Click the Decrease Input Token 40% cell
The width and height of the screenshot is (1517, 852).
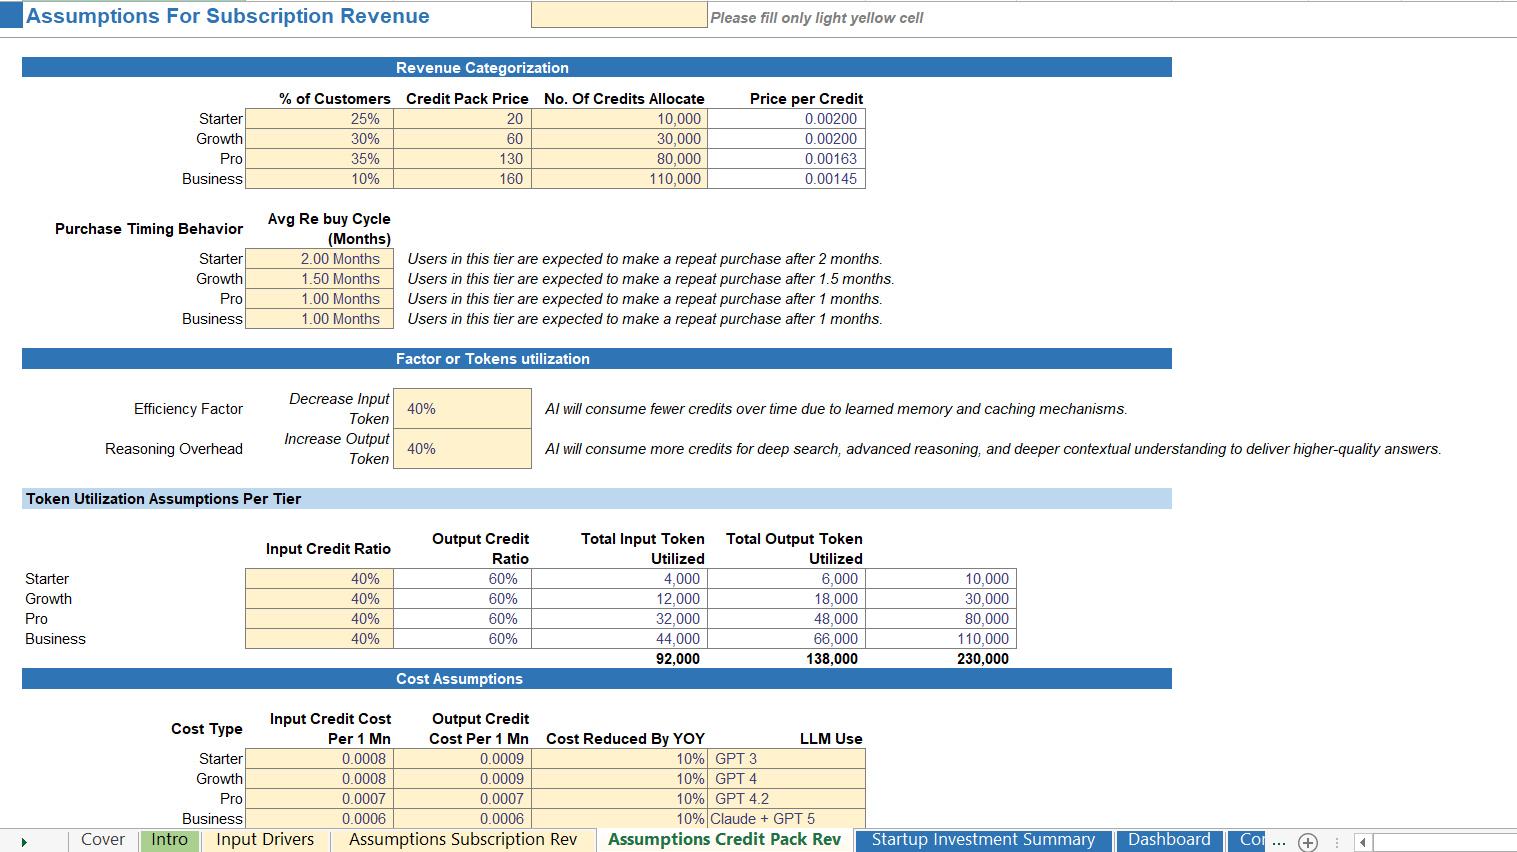(x=462, y=408)
